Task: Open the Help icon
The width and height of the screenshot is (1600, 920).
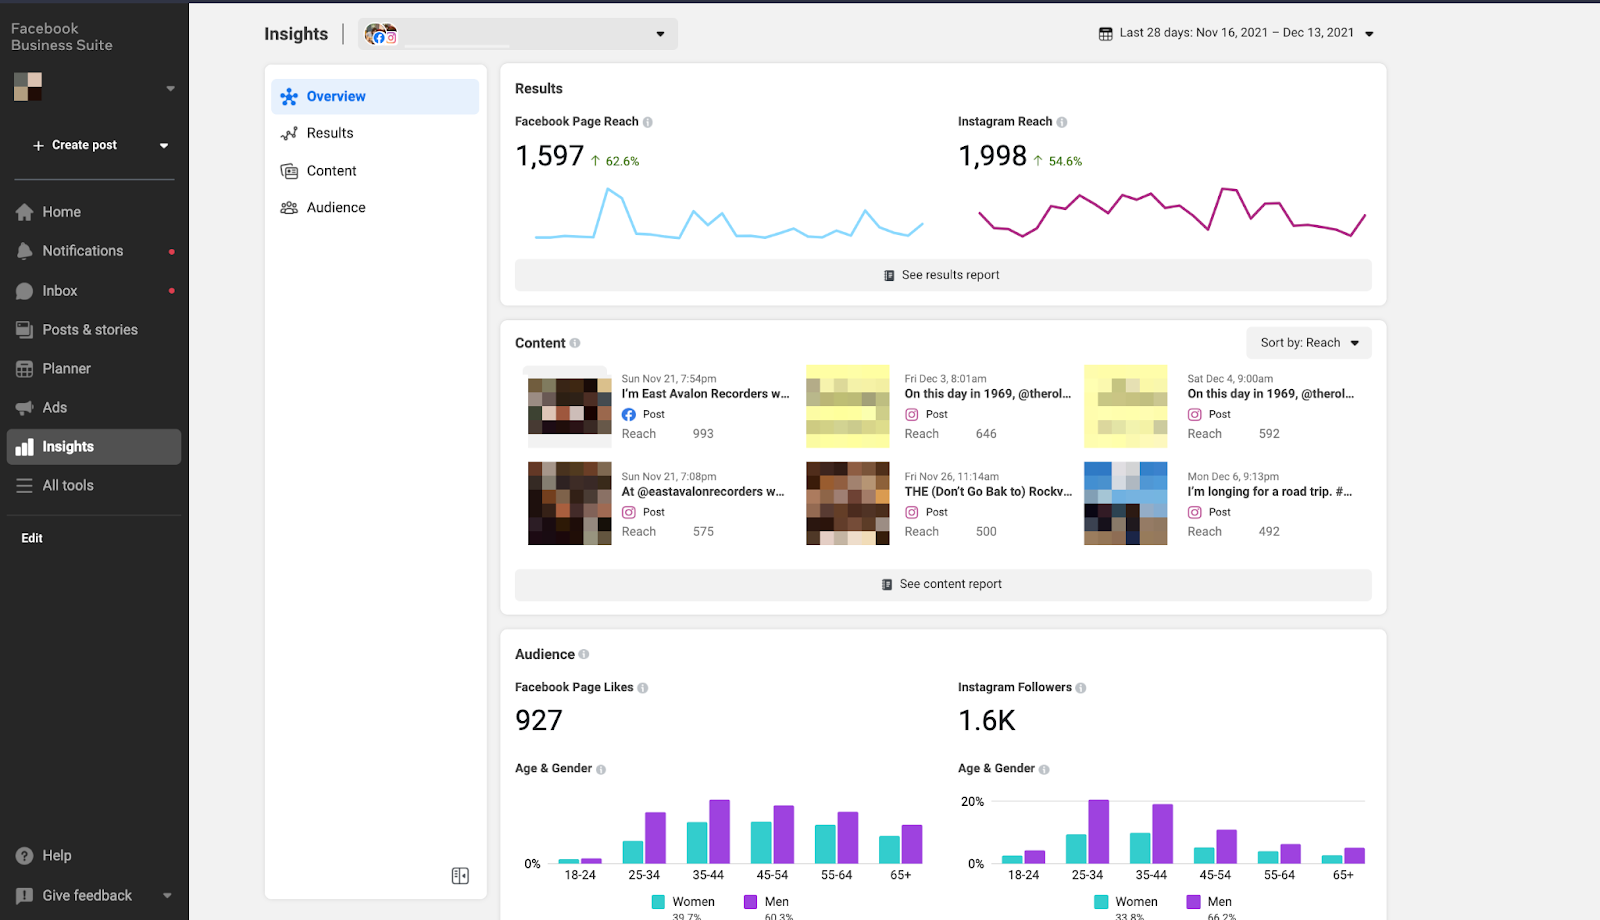Action: tap(24, 855)
